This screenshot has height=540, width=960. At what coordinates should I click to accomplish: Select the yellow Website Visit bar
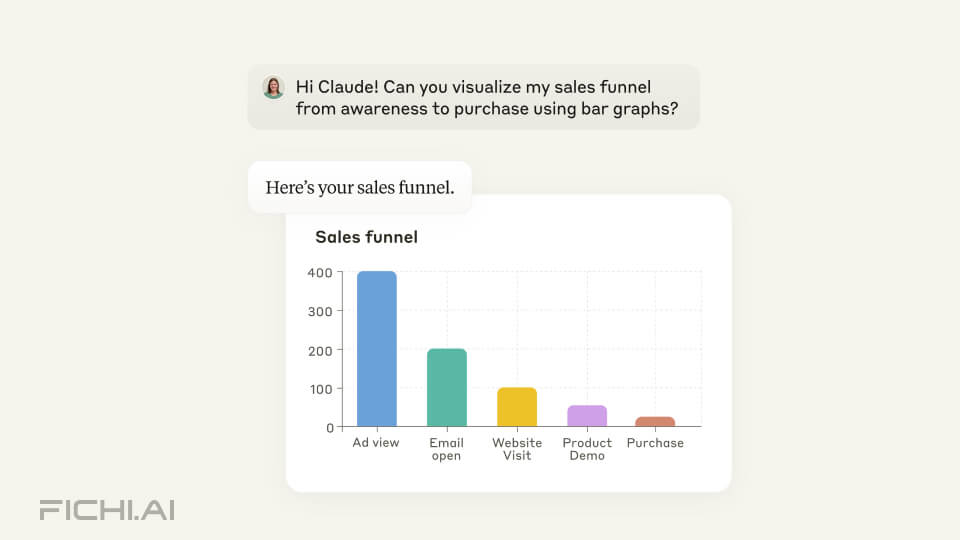point(517,407)
